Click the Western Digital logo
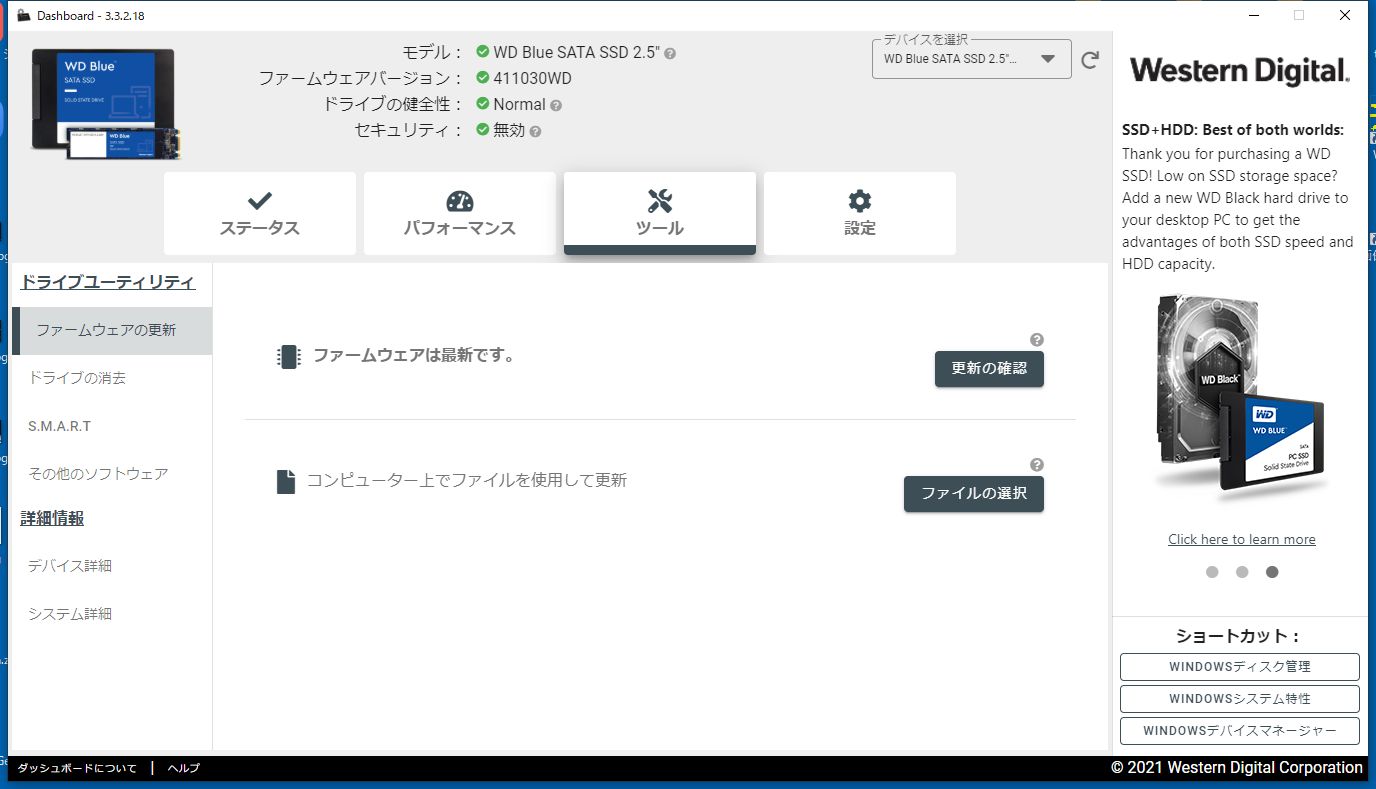The width and height of the screenshot is (1376, 789). (1240, 71)
